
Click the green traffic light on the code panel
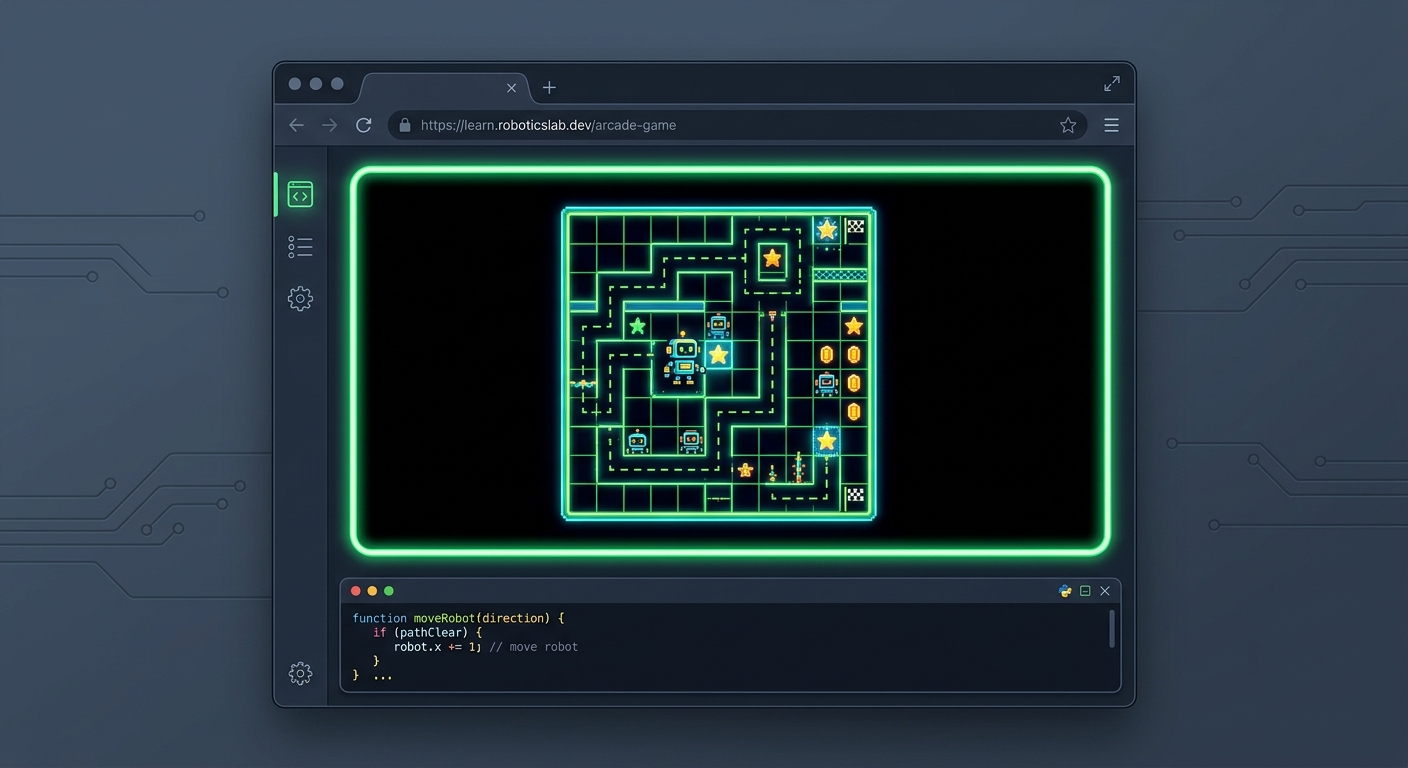tap(388, 590)
